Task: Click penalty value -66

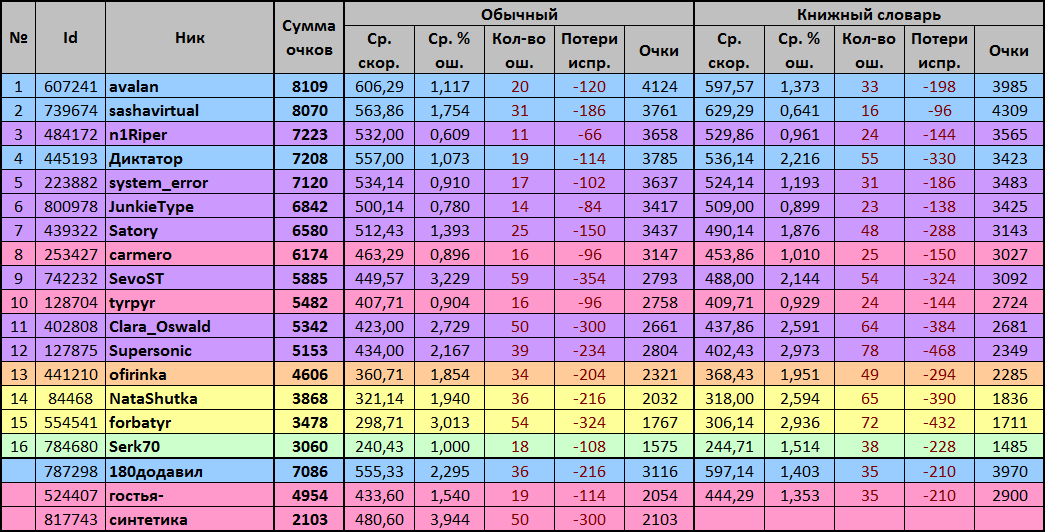Action: (x=589, y=135)
